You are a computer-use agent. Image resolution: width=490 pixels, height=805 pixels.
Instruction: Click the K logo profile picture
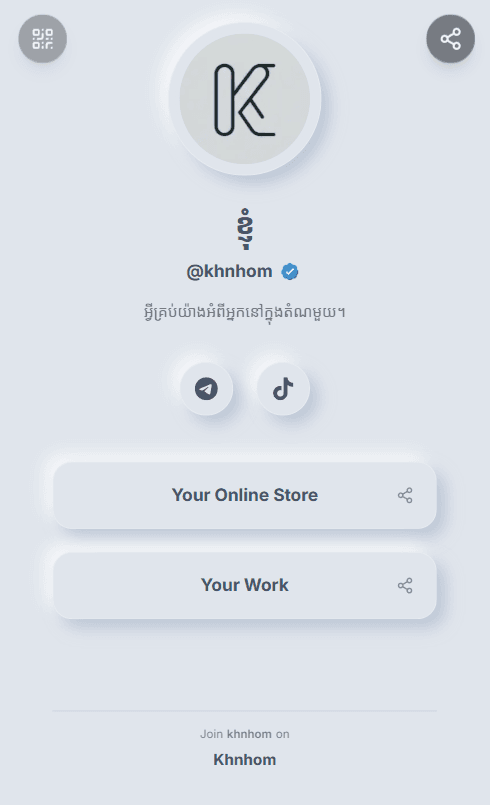point(245,99)
